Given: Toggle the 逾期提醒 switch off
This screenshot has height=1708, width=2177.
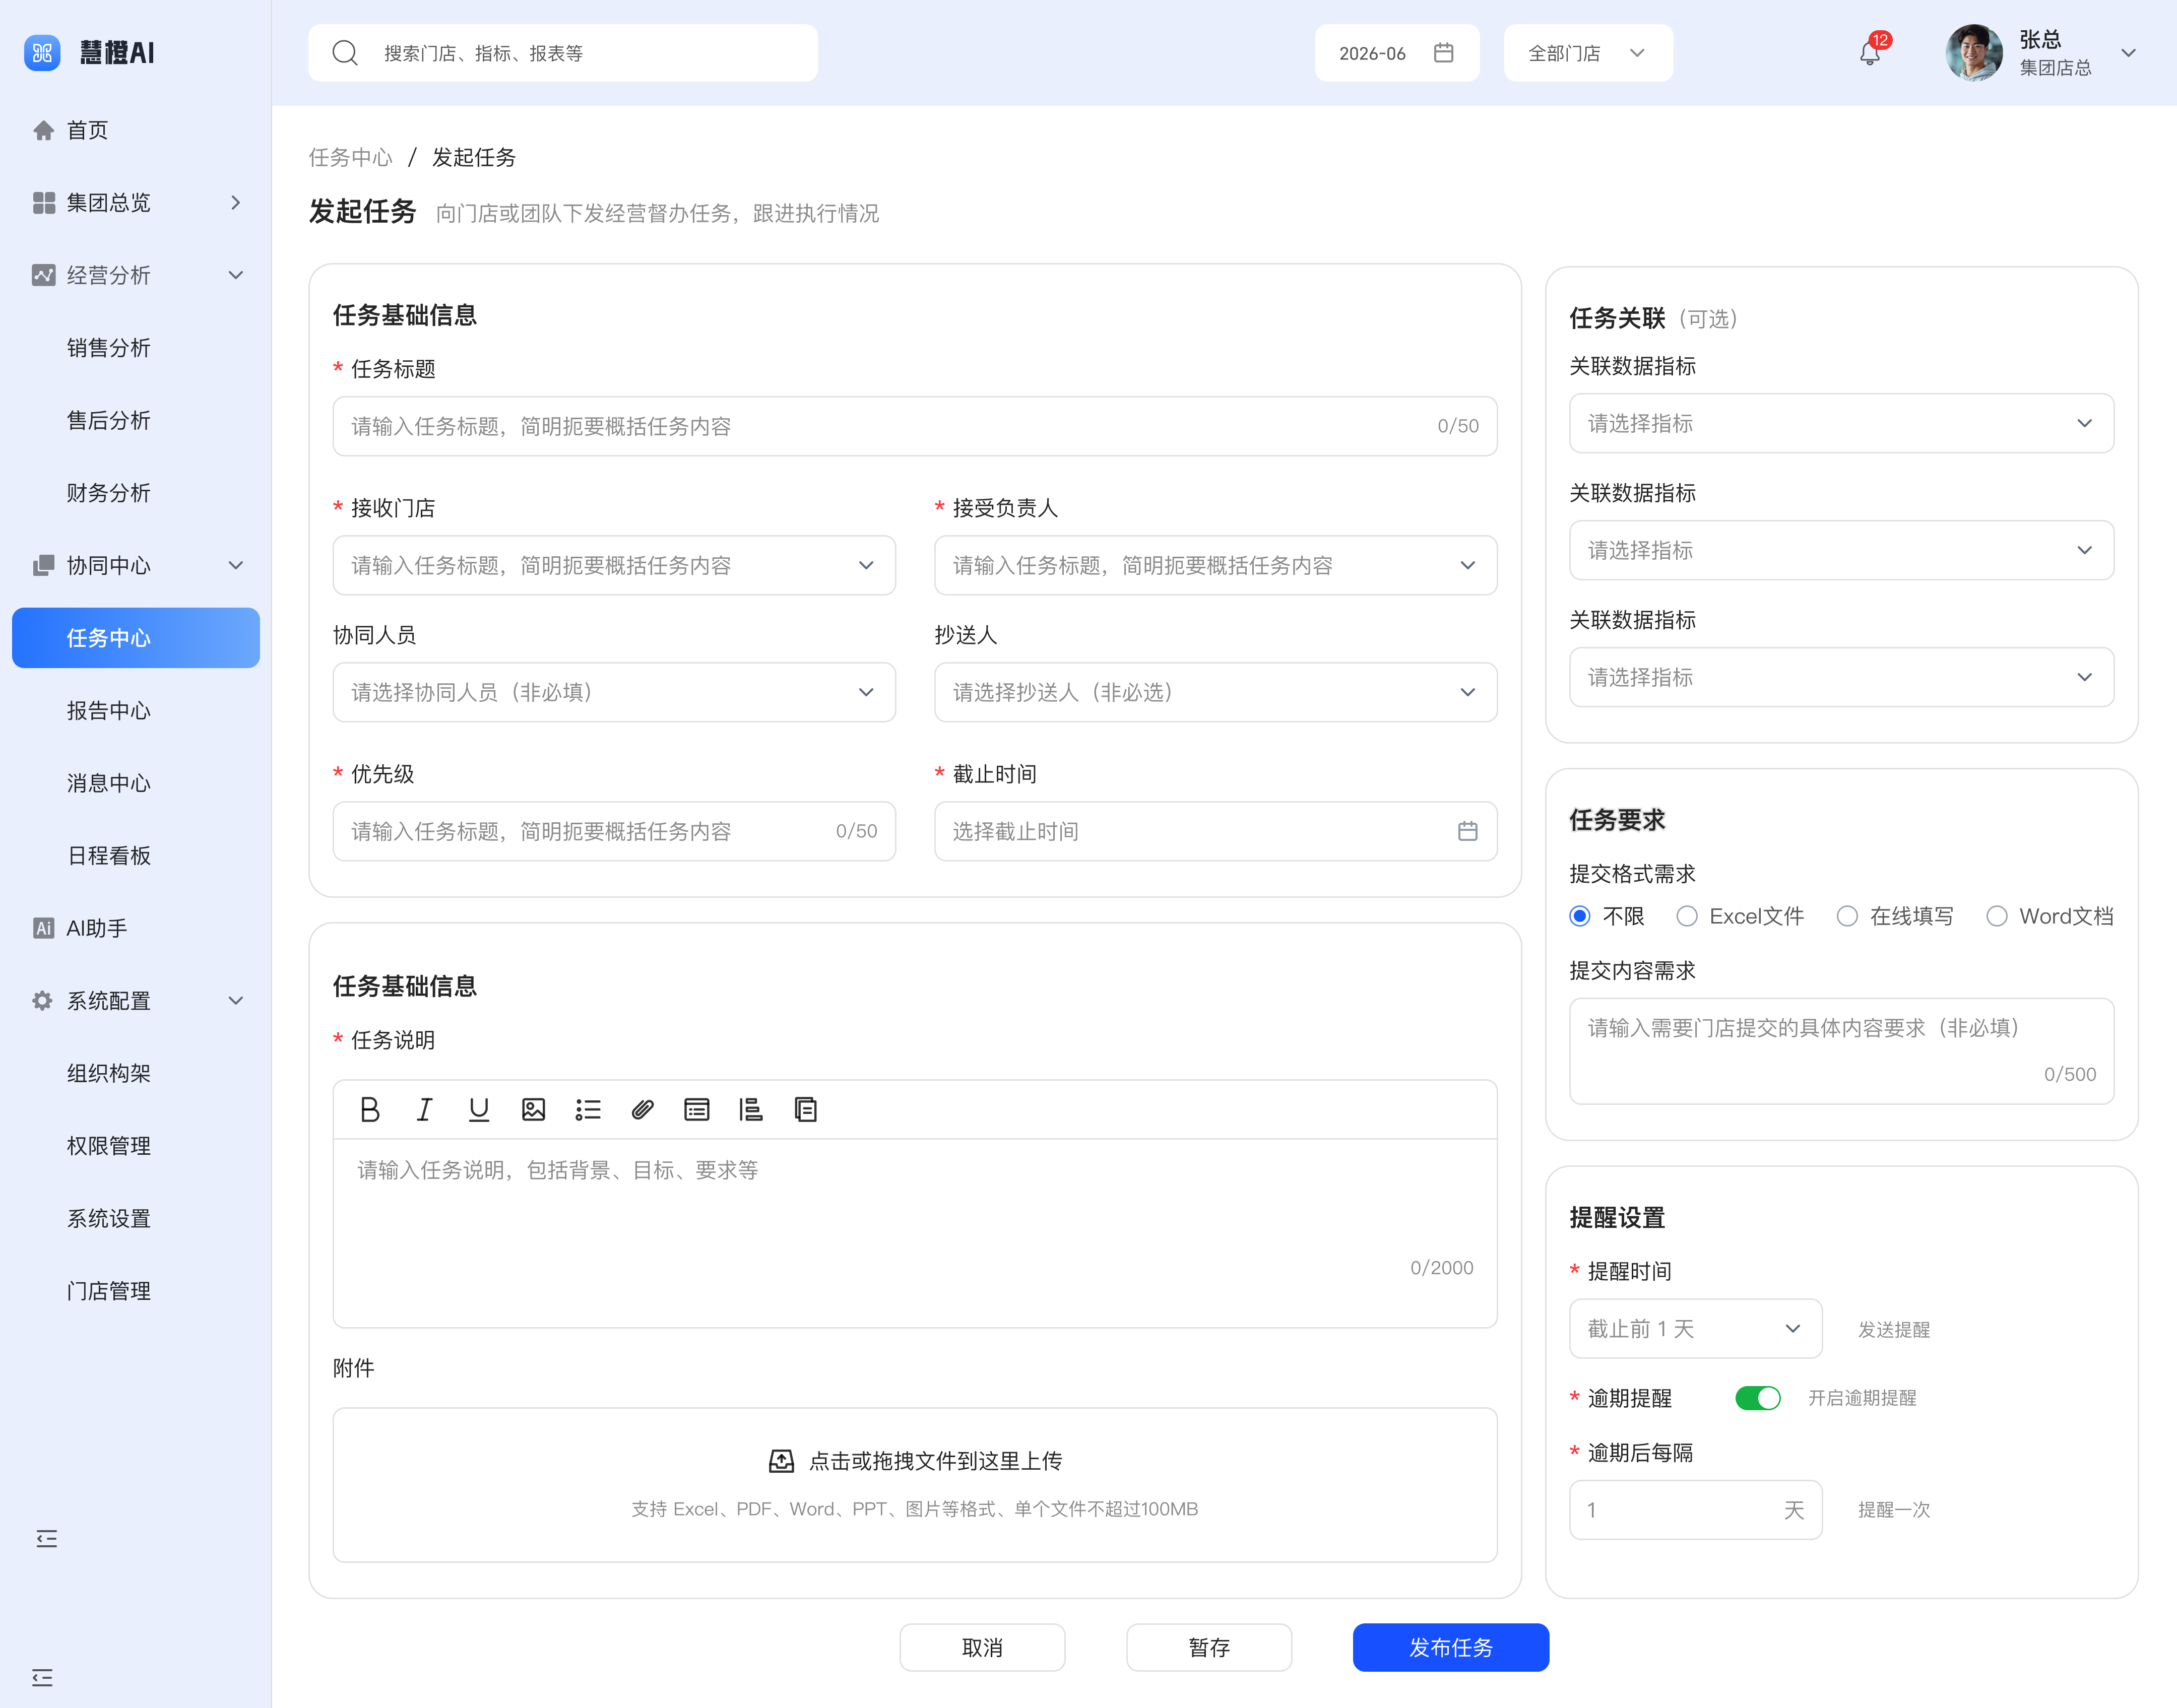Looking at the screenshot, I should point(1757,1398).
